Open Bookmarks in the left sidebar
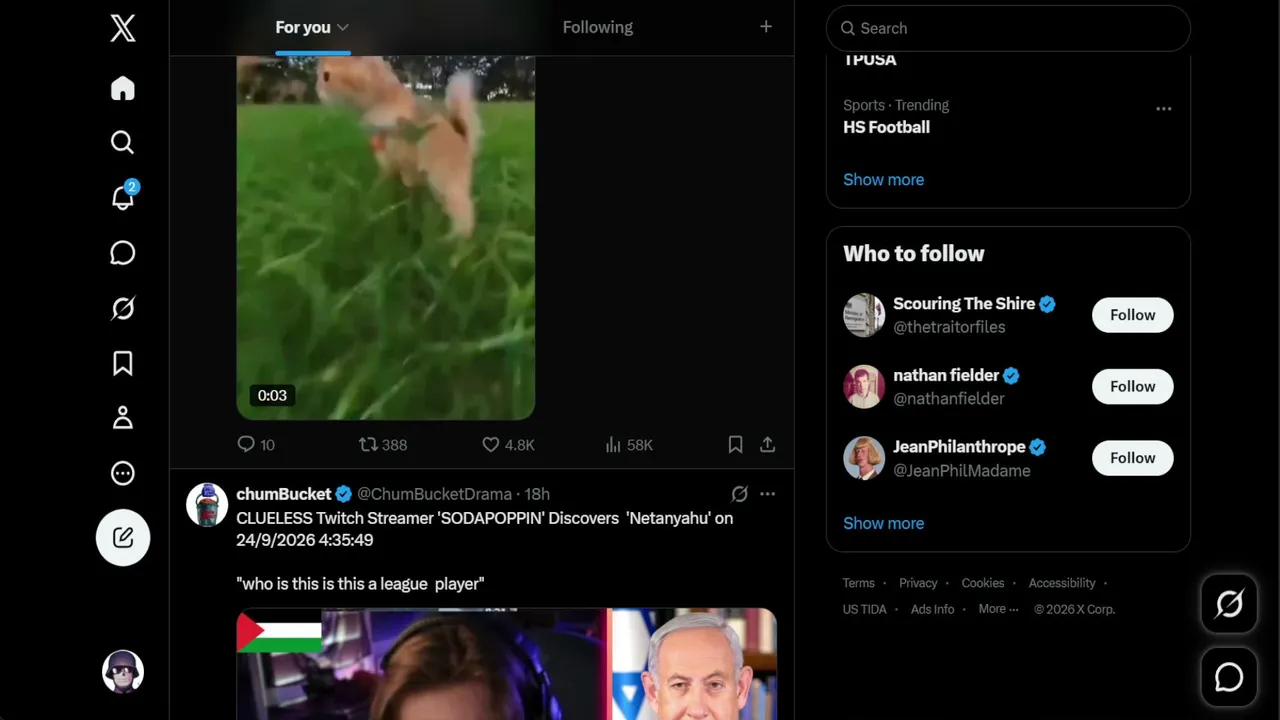The width and height of the screenshot is (1280, 720). (x=123, y=363)
